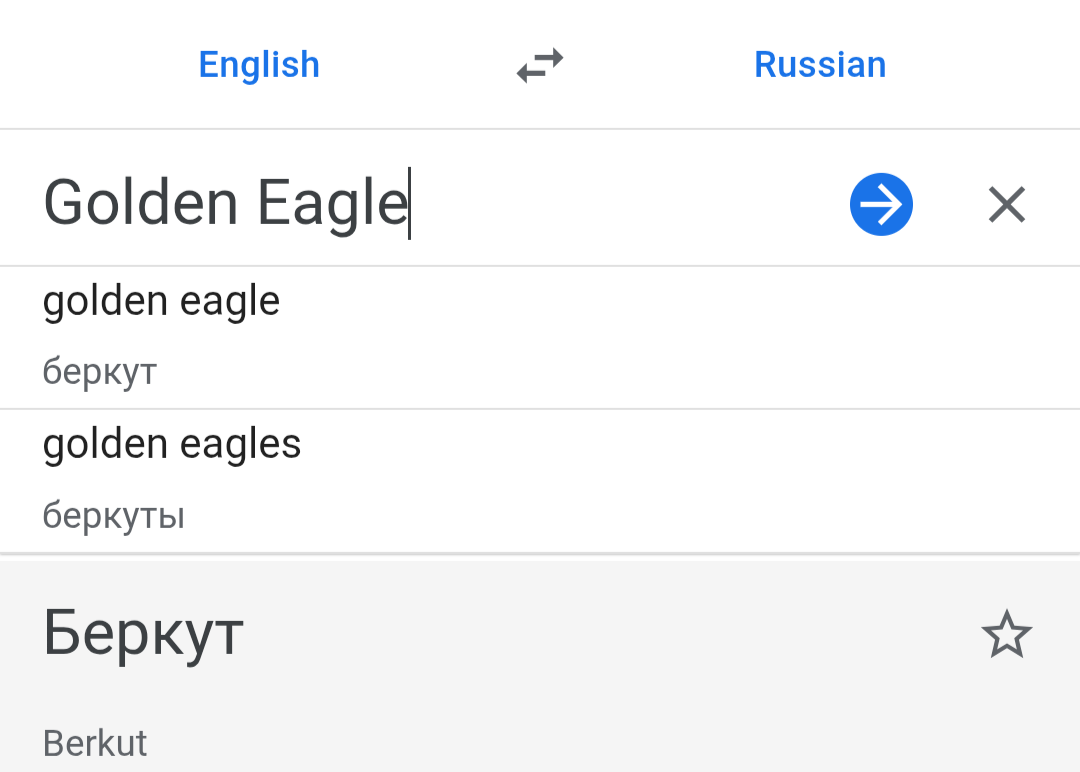1080x772 pixels.
Task: Choose the gray "беркуты" suggestion translation
Action: 114,516
